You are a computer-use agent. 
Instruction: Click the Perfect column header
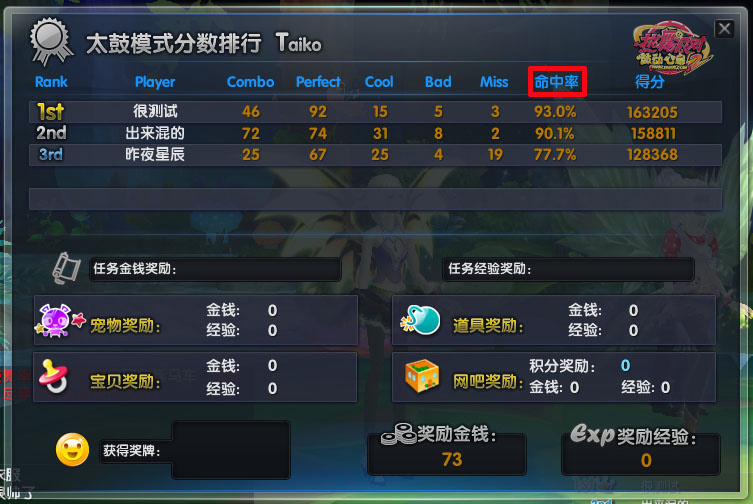[x=318, y=82]
